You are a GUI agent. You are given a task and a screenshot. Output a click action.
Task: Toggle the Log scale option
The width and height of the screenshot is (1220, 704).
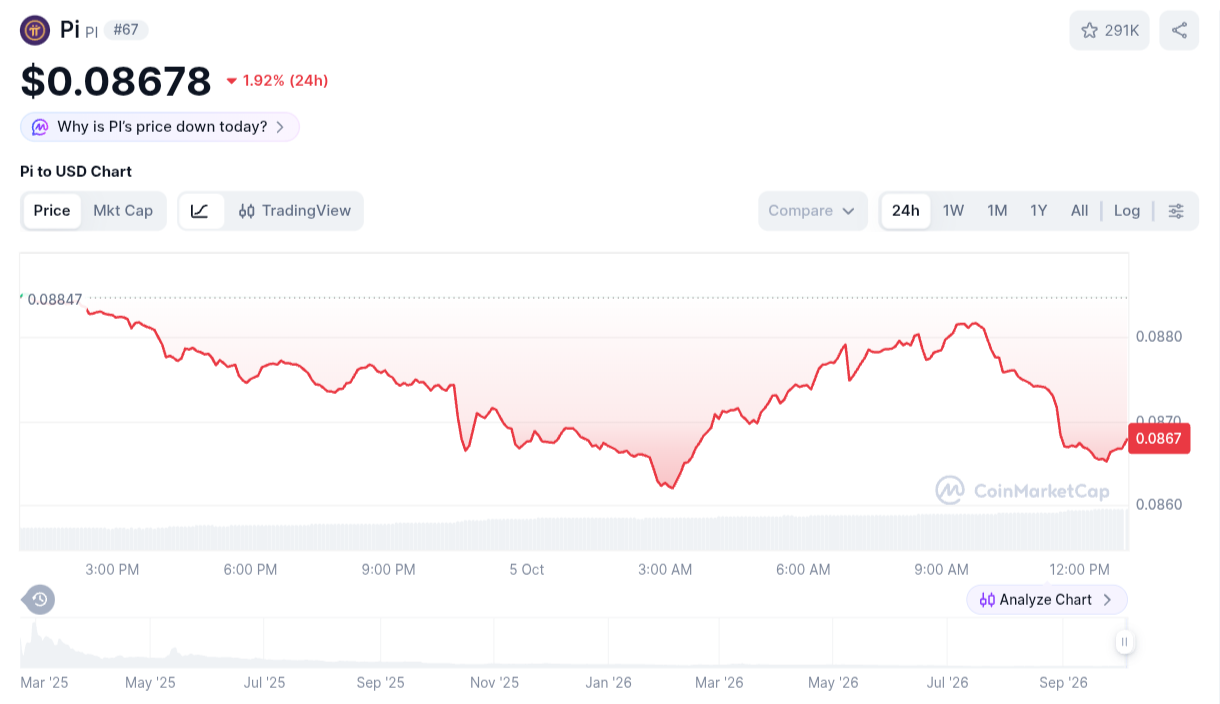coord(1127,211)
